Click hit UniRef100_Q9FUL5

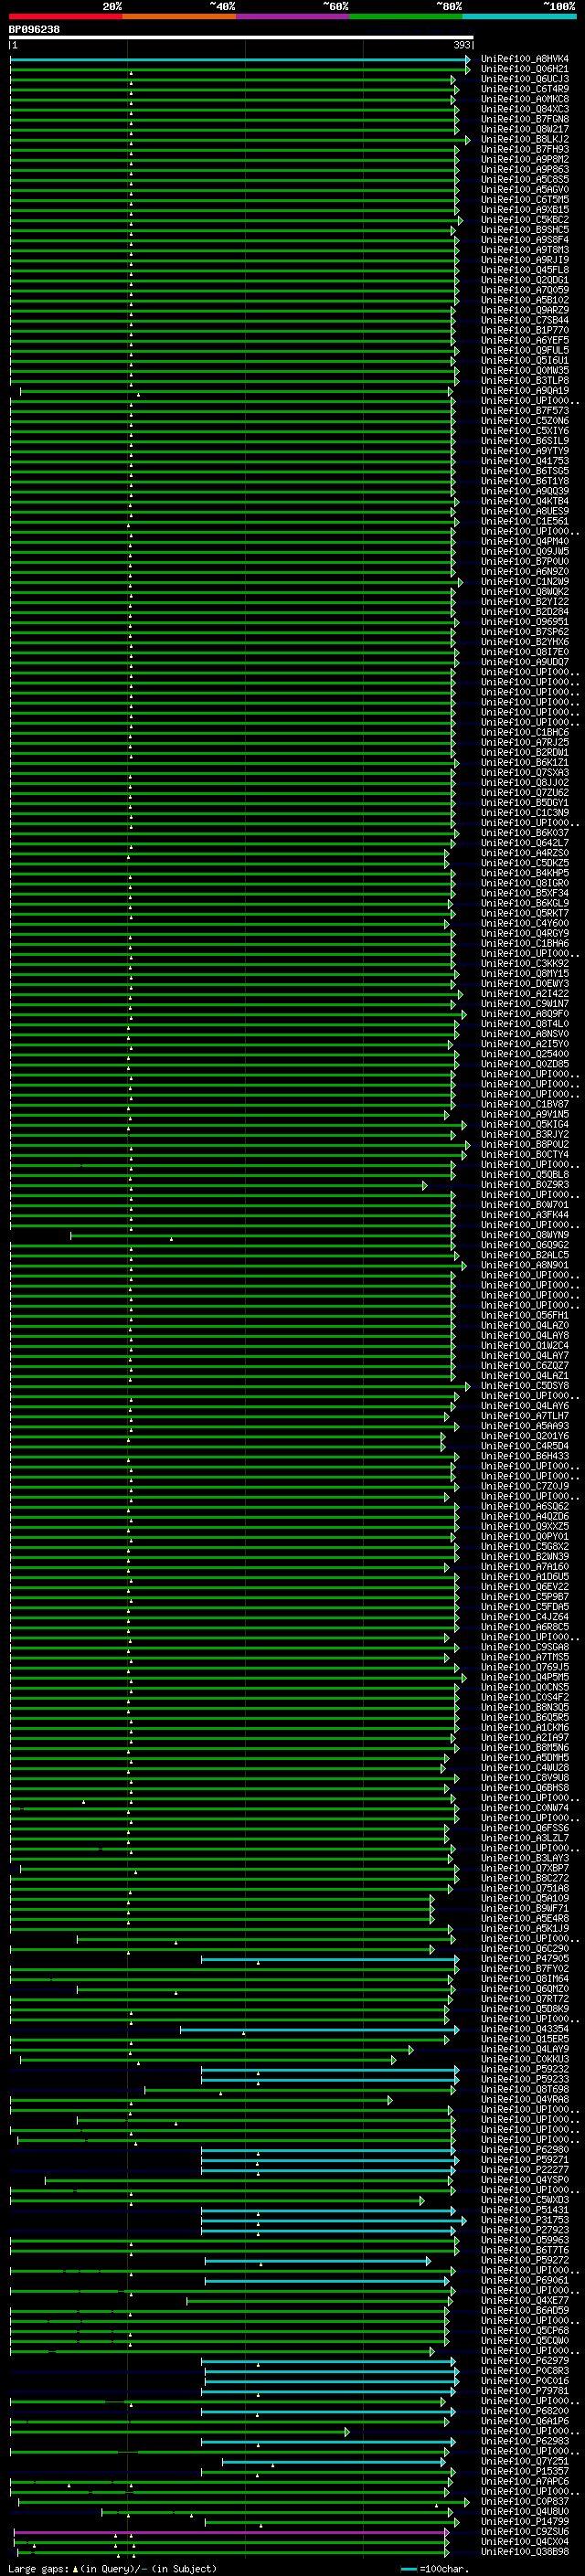[525, 350]
